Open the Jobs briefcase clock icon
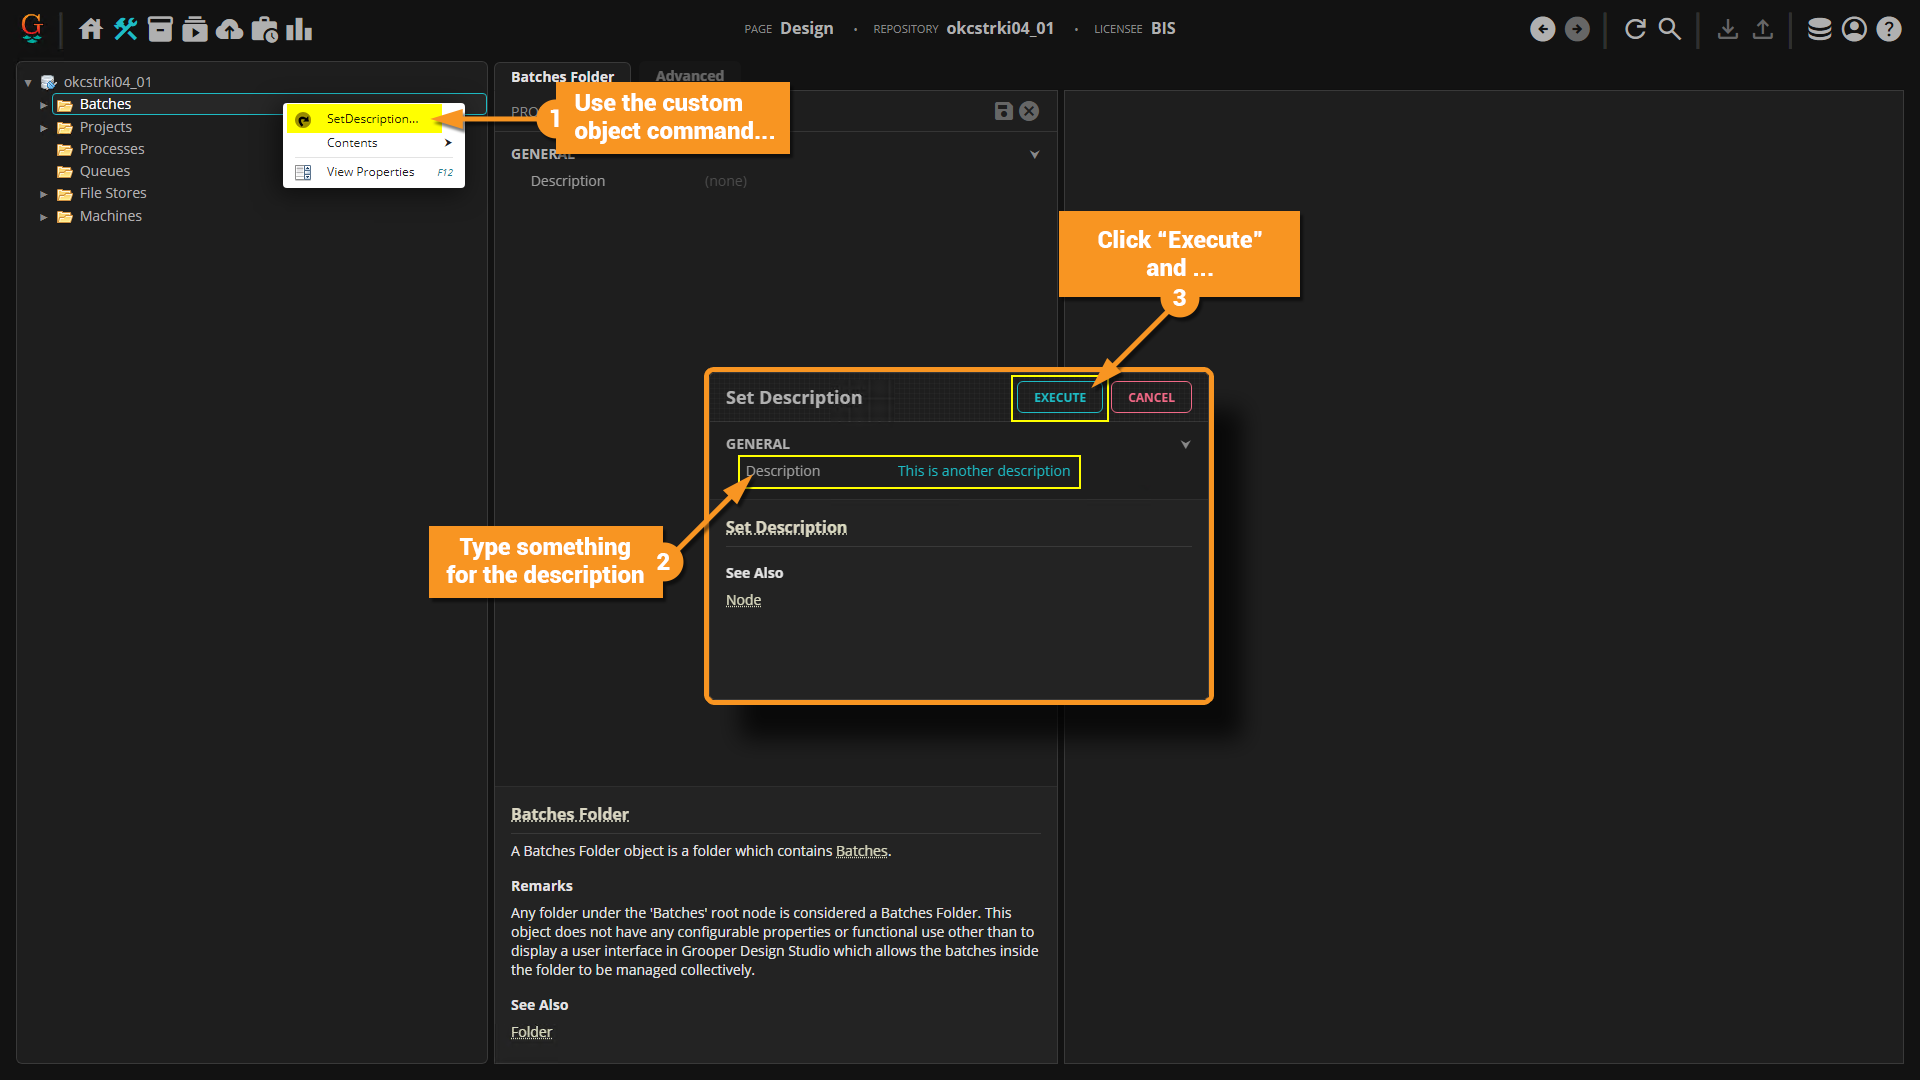This screenshot has width=1920, height=1080. 264,29
